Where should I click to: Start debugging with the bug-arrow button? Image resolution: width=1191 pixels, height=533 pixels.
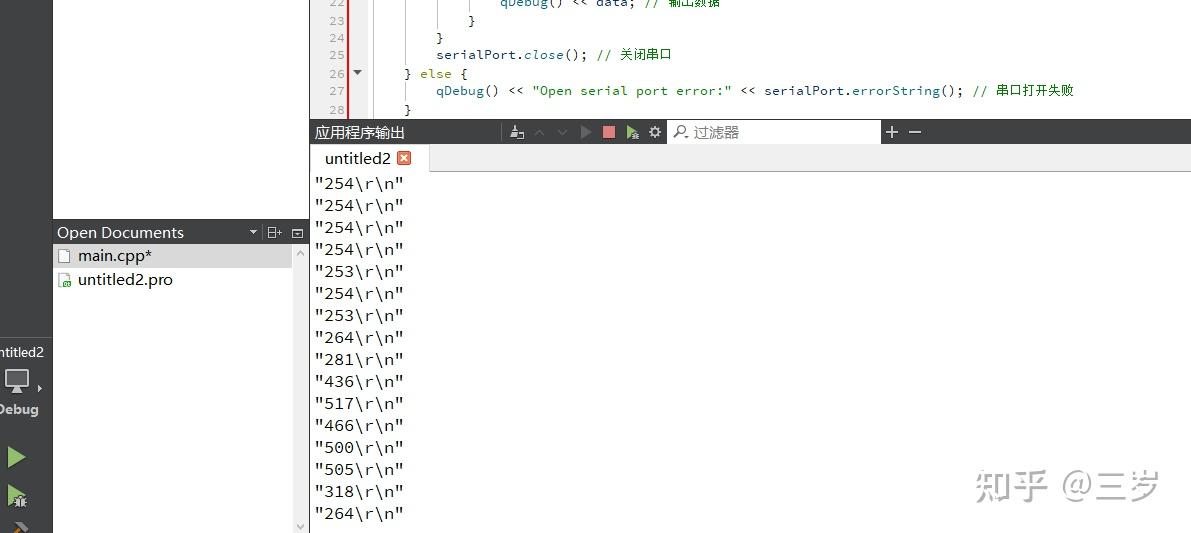(x=17, y=497)
